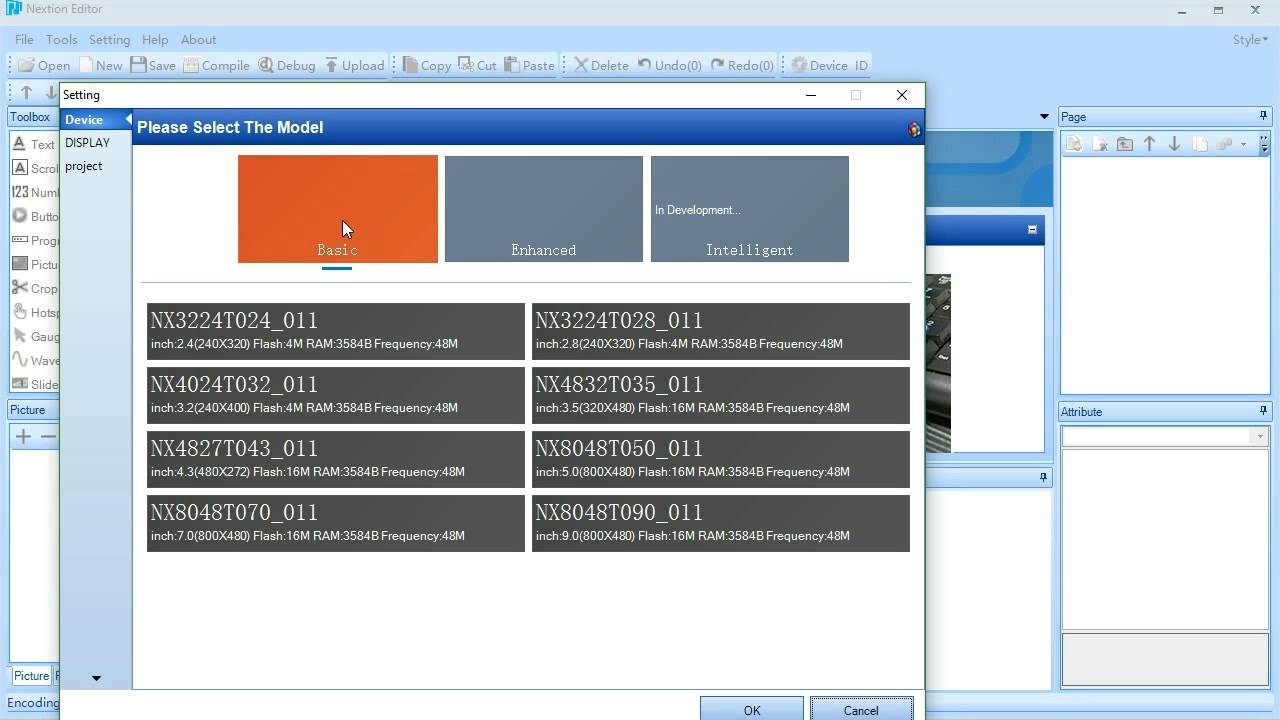
Task: Click Redo(0) in the toolbar
Action: (x=742, y=65)
